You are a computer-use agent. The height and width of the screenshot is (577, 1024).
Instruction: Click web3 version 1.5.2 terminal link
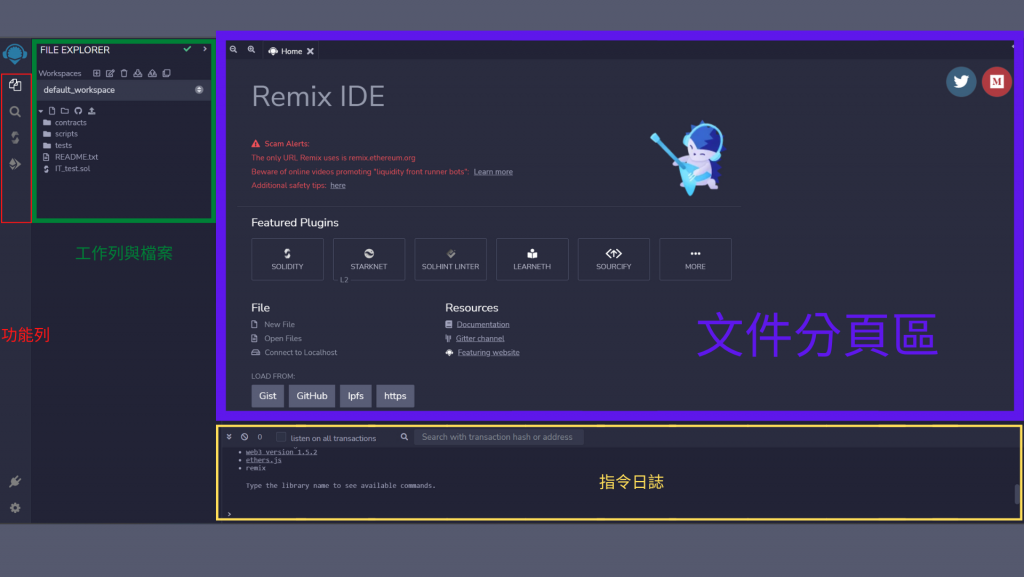point(281,452)
